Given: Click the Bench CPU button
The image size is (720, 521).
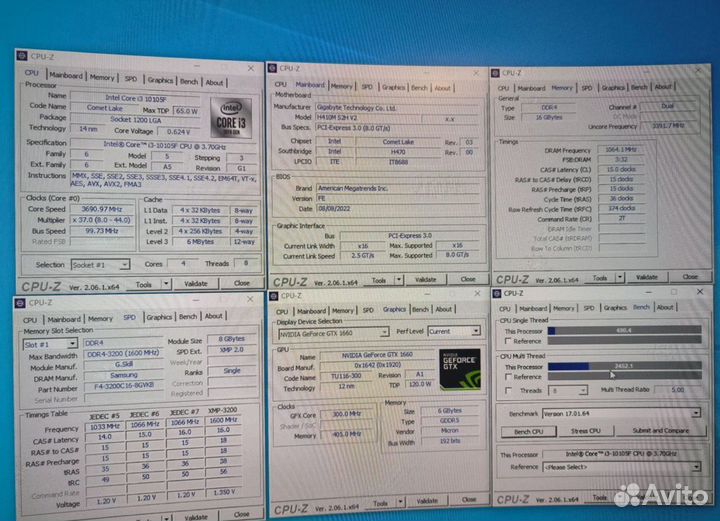Looking at the screenshot, I should click(529, 431).
